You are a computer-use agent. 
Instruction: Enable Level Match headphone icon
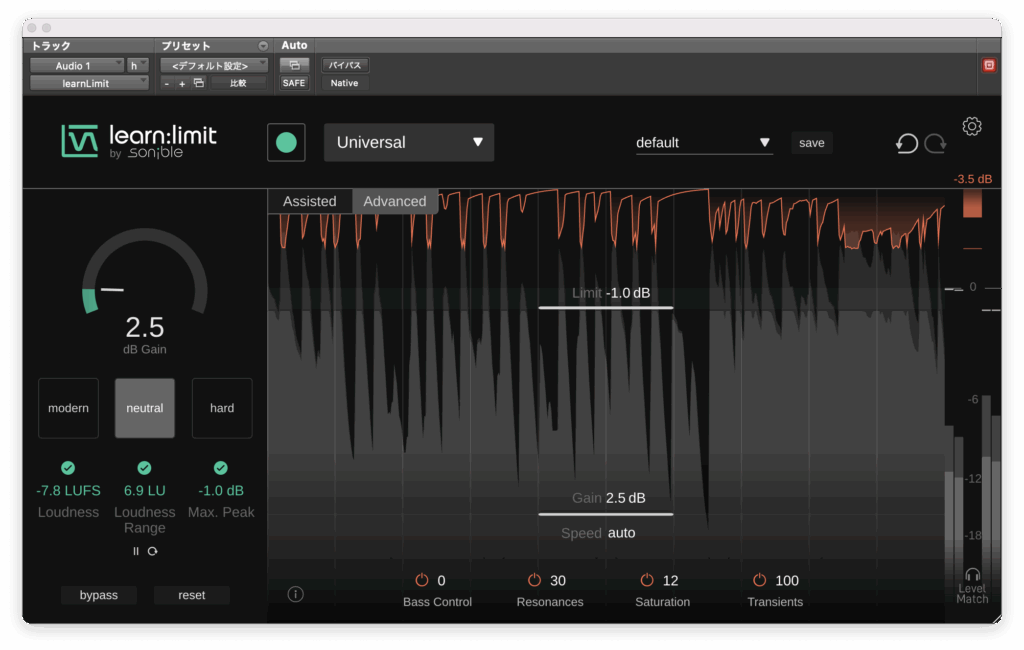[x=972, y=575]
